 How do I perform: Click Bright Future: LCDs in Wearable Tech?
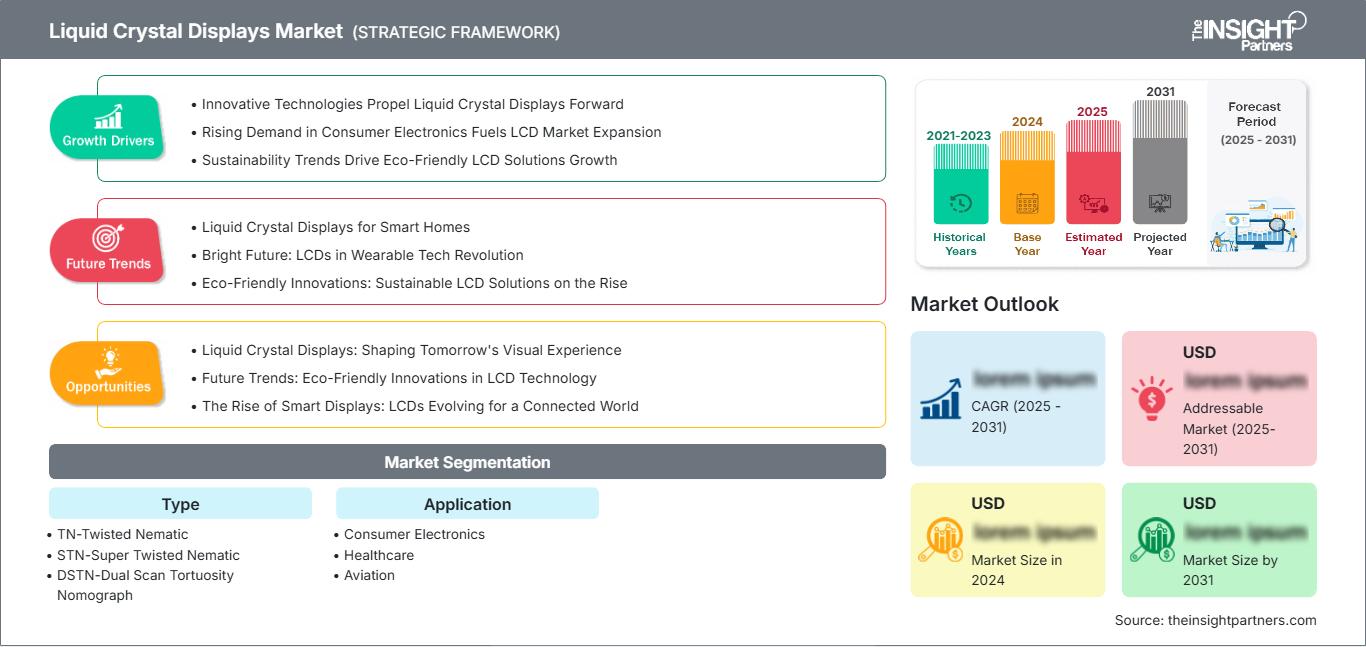click(x=362, y=255)
